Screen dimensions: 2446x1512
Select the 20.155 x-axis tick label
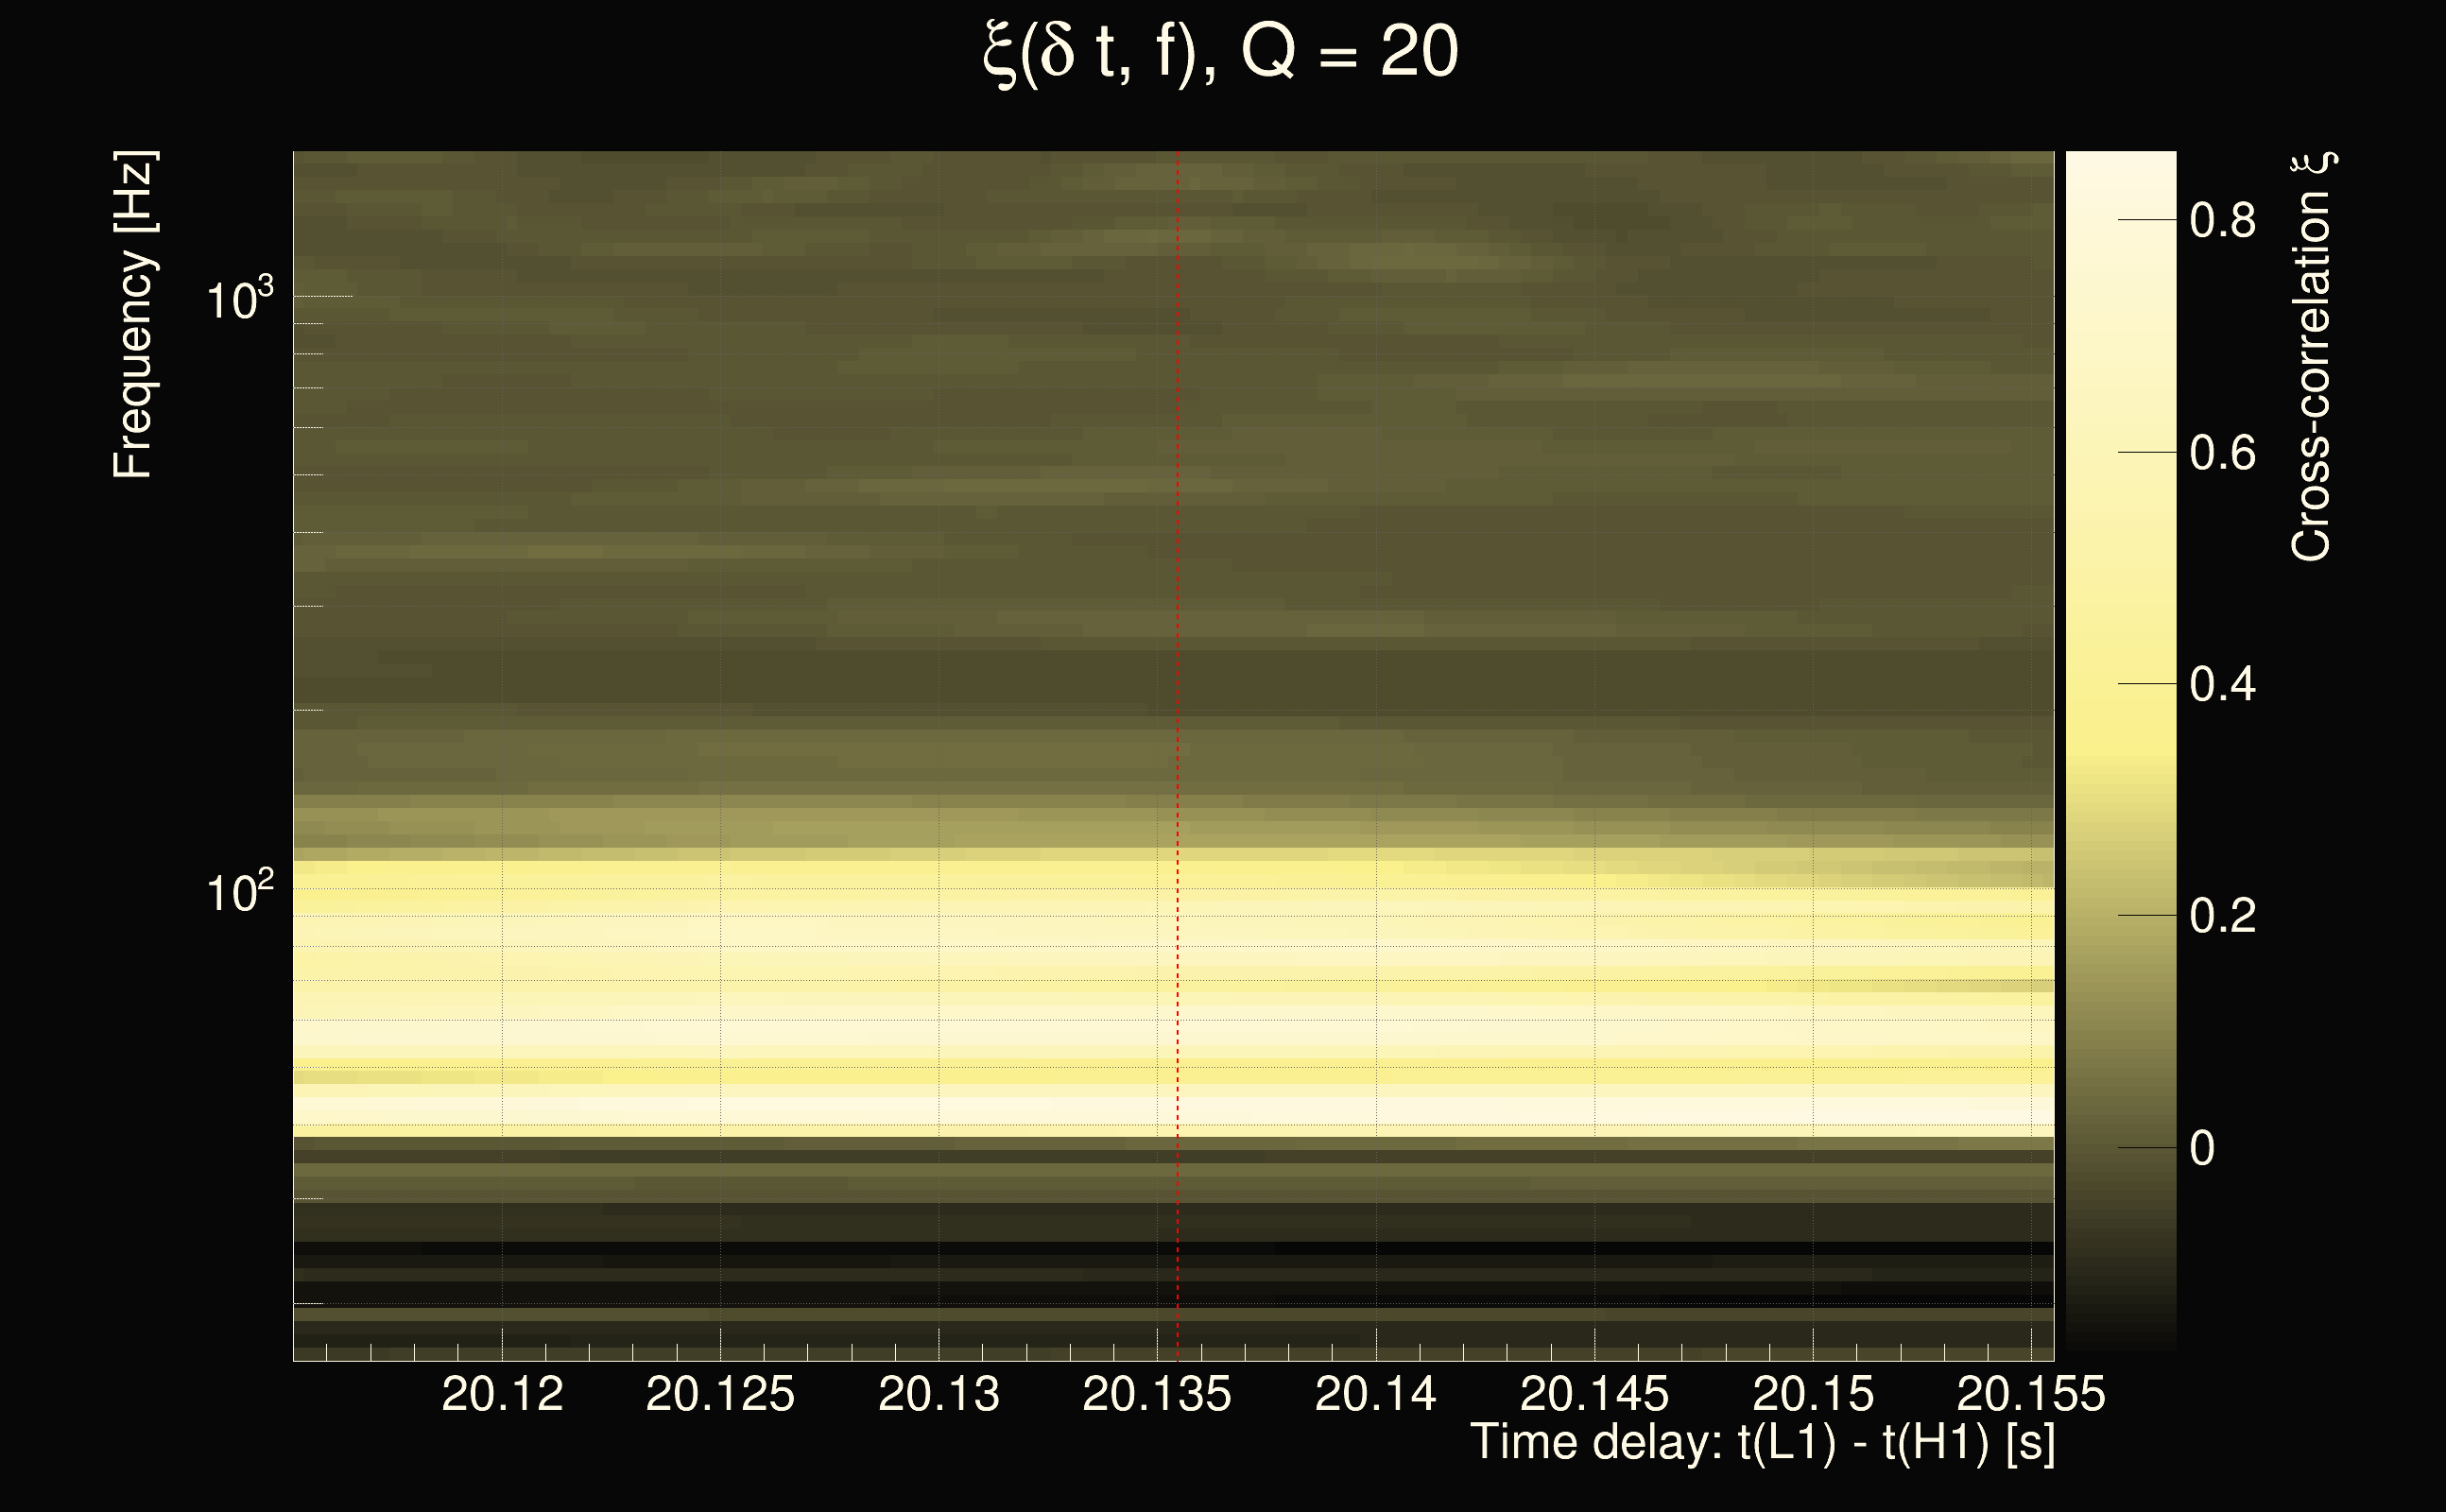coord(2030,1394)
